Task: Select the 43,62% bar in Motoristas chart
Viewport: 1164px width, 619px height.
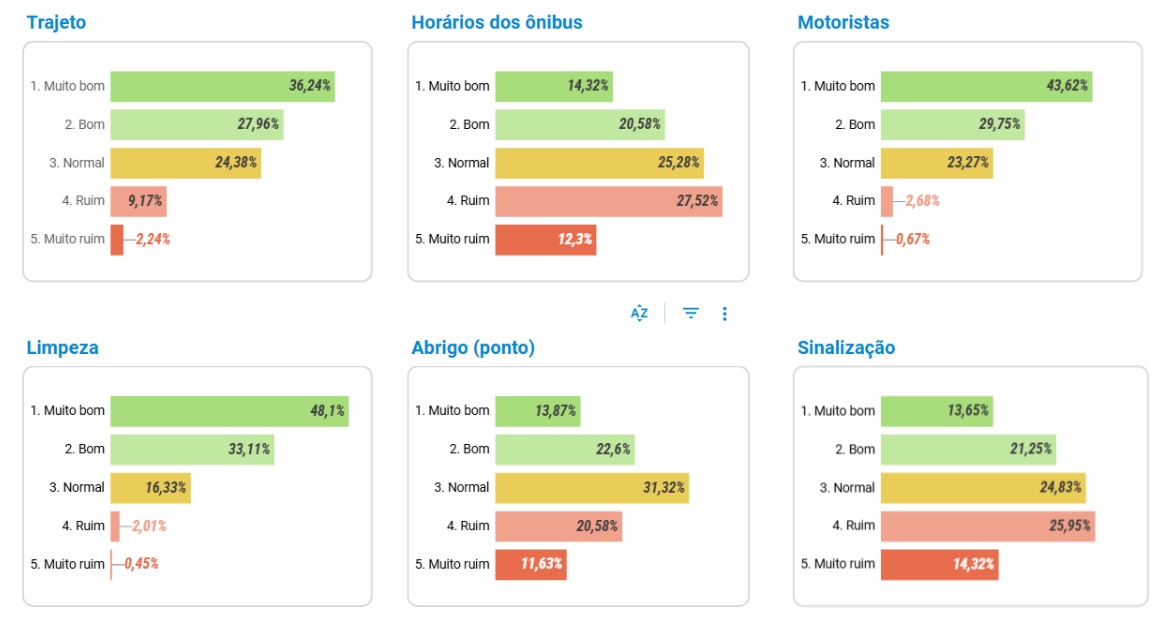Action: coord(987,86)
